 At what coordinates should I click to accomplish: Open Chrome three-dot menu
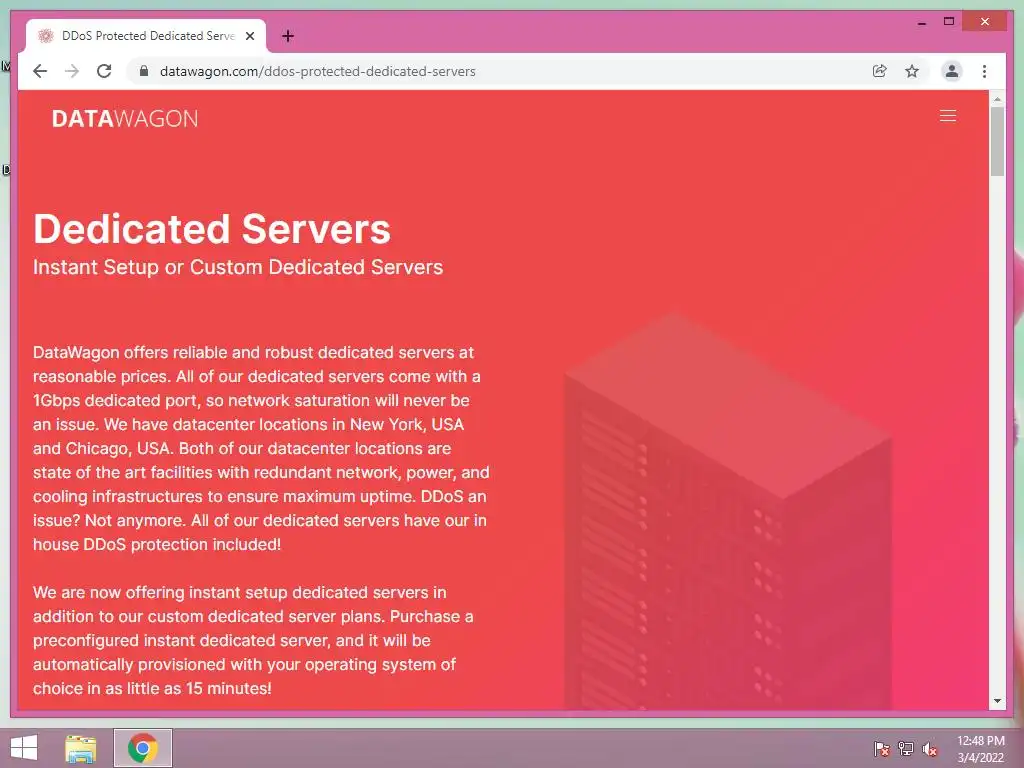point(984,71)
